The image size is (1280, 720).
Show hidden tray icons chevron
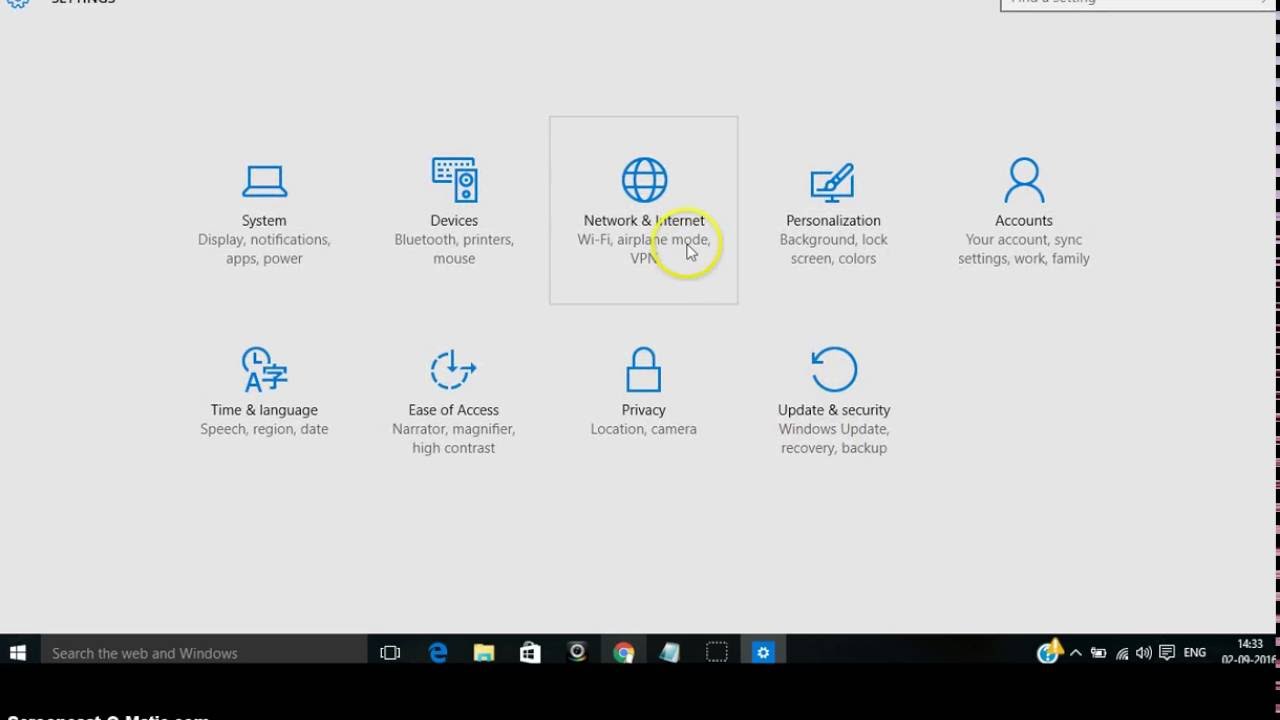[1076, 653]
